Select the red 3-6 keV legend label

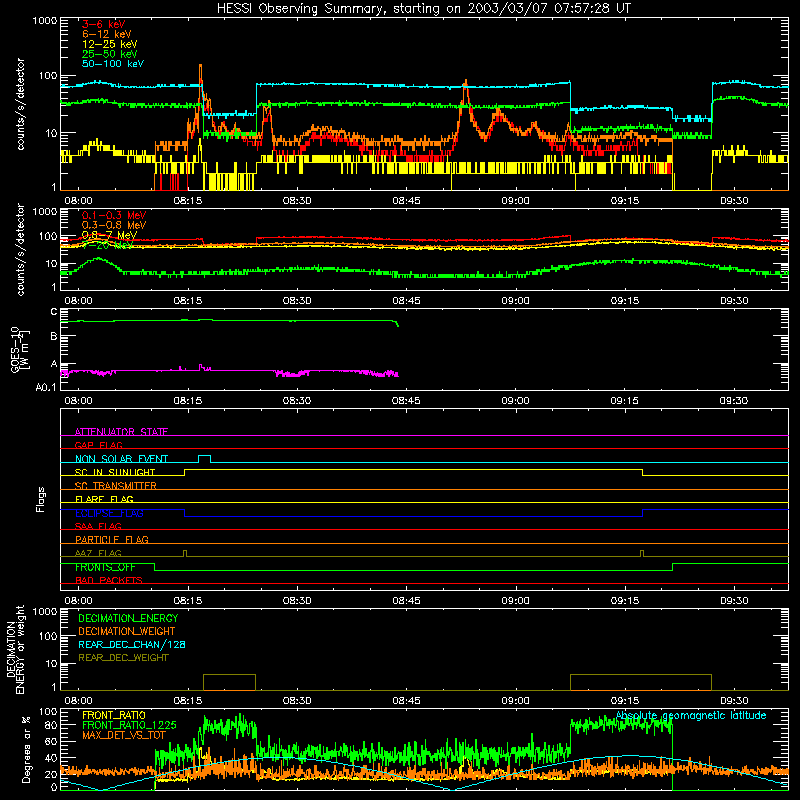coord(104,24)
